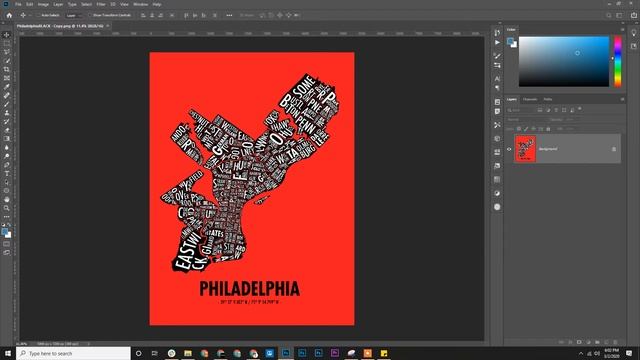Select the Clone Stamp tool
This screenshot has height=360, width=640.
(x=7, y=113)
